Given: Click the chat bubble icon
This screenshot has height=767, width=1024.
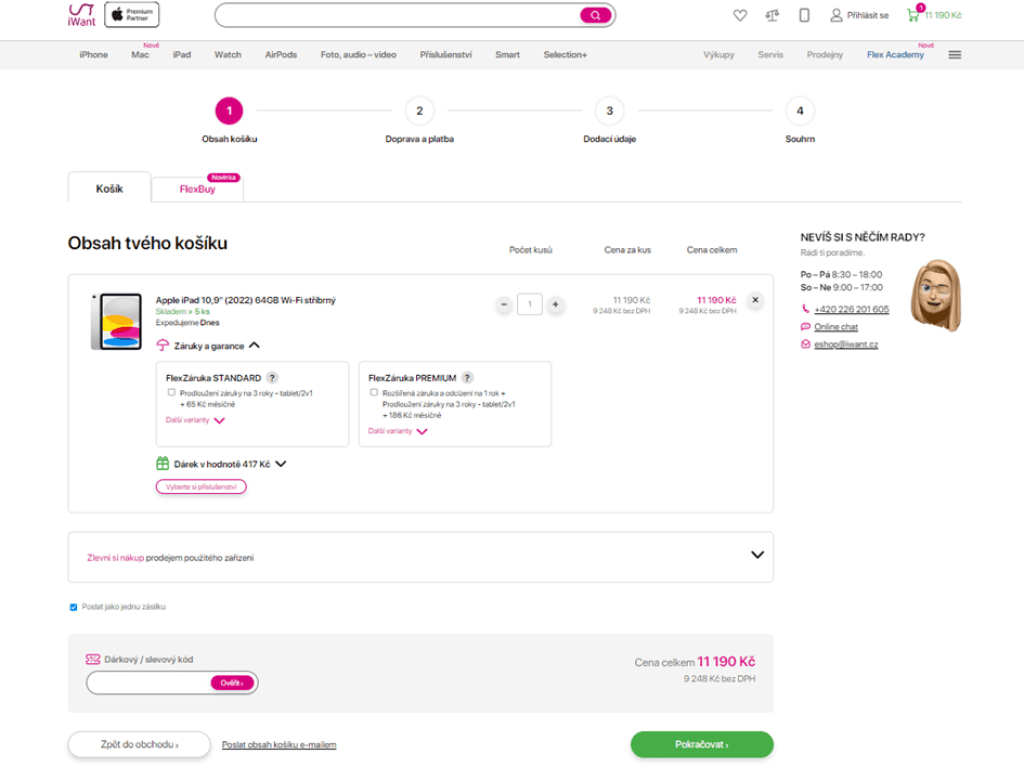Looking at the screenshot, I should point(805,327).
